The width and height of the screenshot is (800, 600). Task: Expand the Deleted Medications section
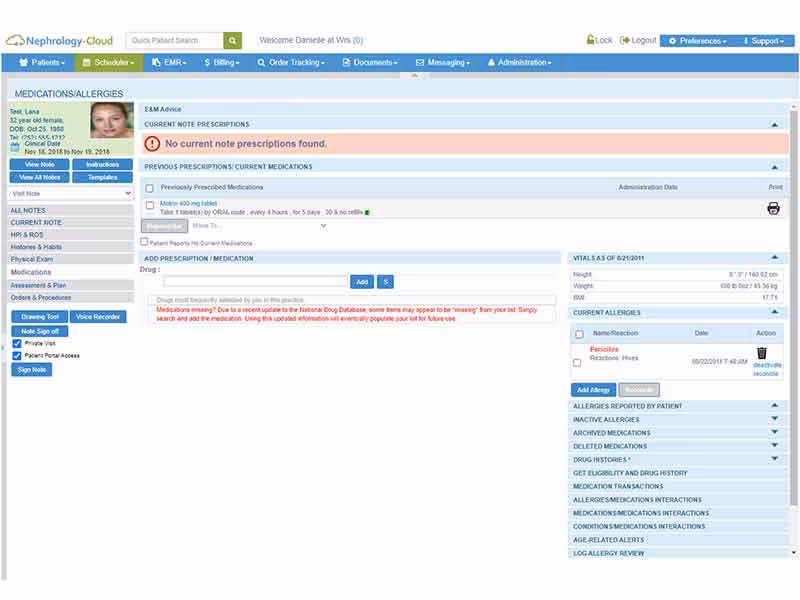tap(774, 445)
